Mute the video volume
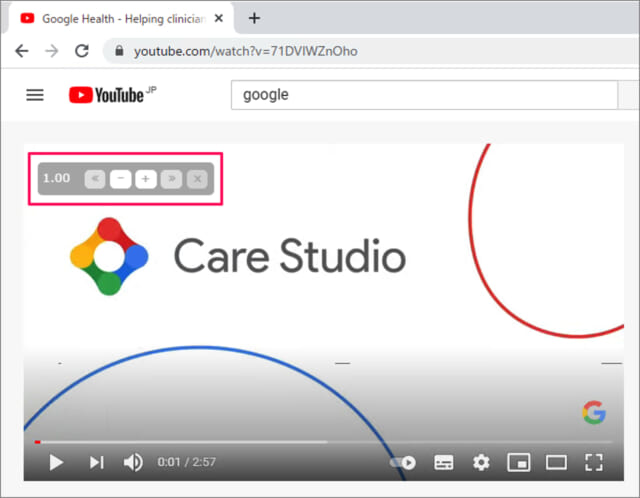The width and height of the screenshot is (640, 498). pos(133,462)
